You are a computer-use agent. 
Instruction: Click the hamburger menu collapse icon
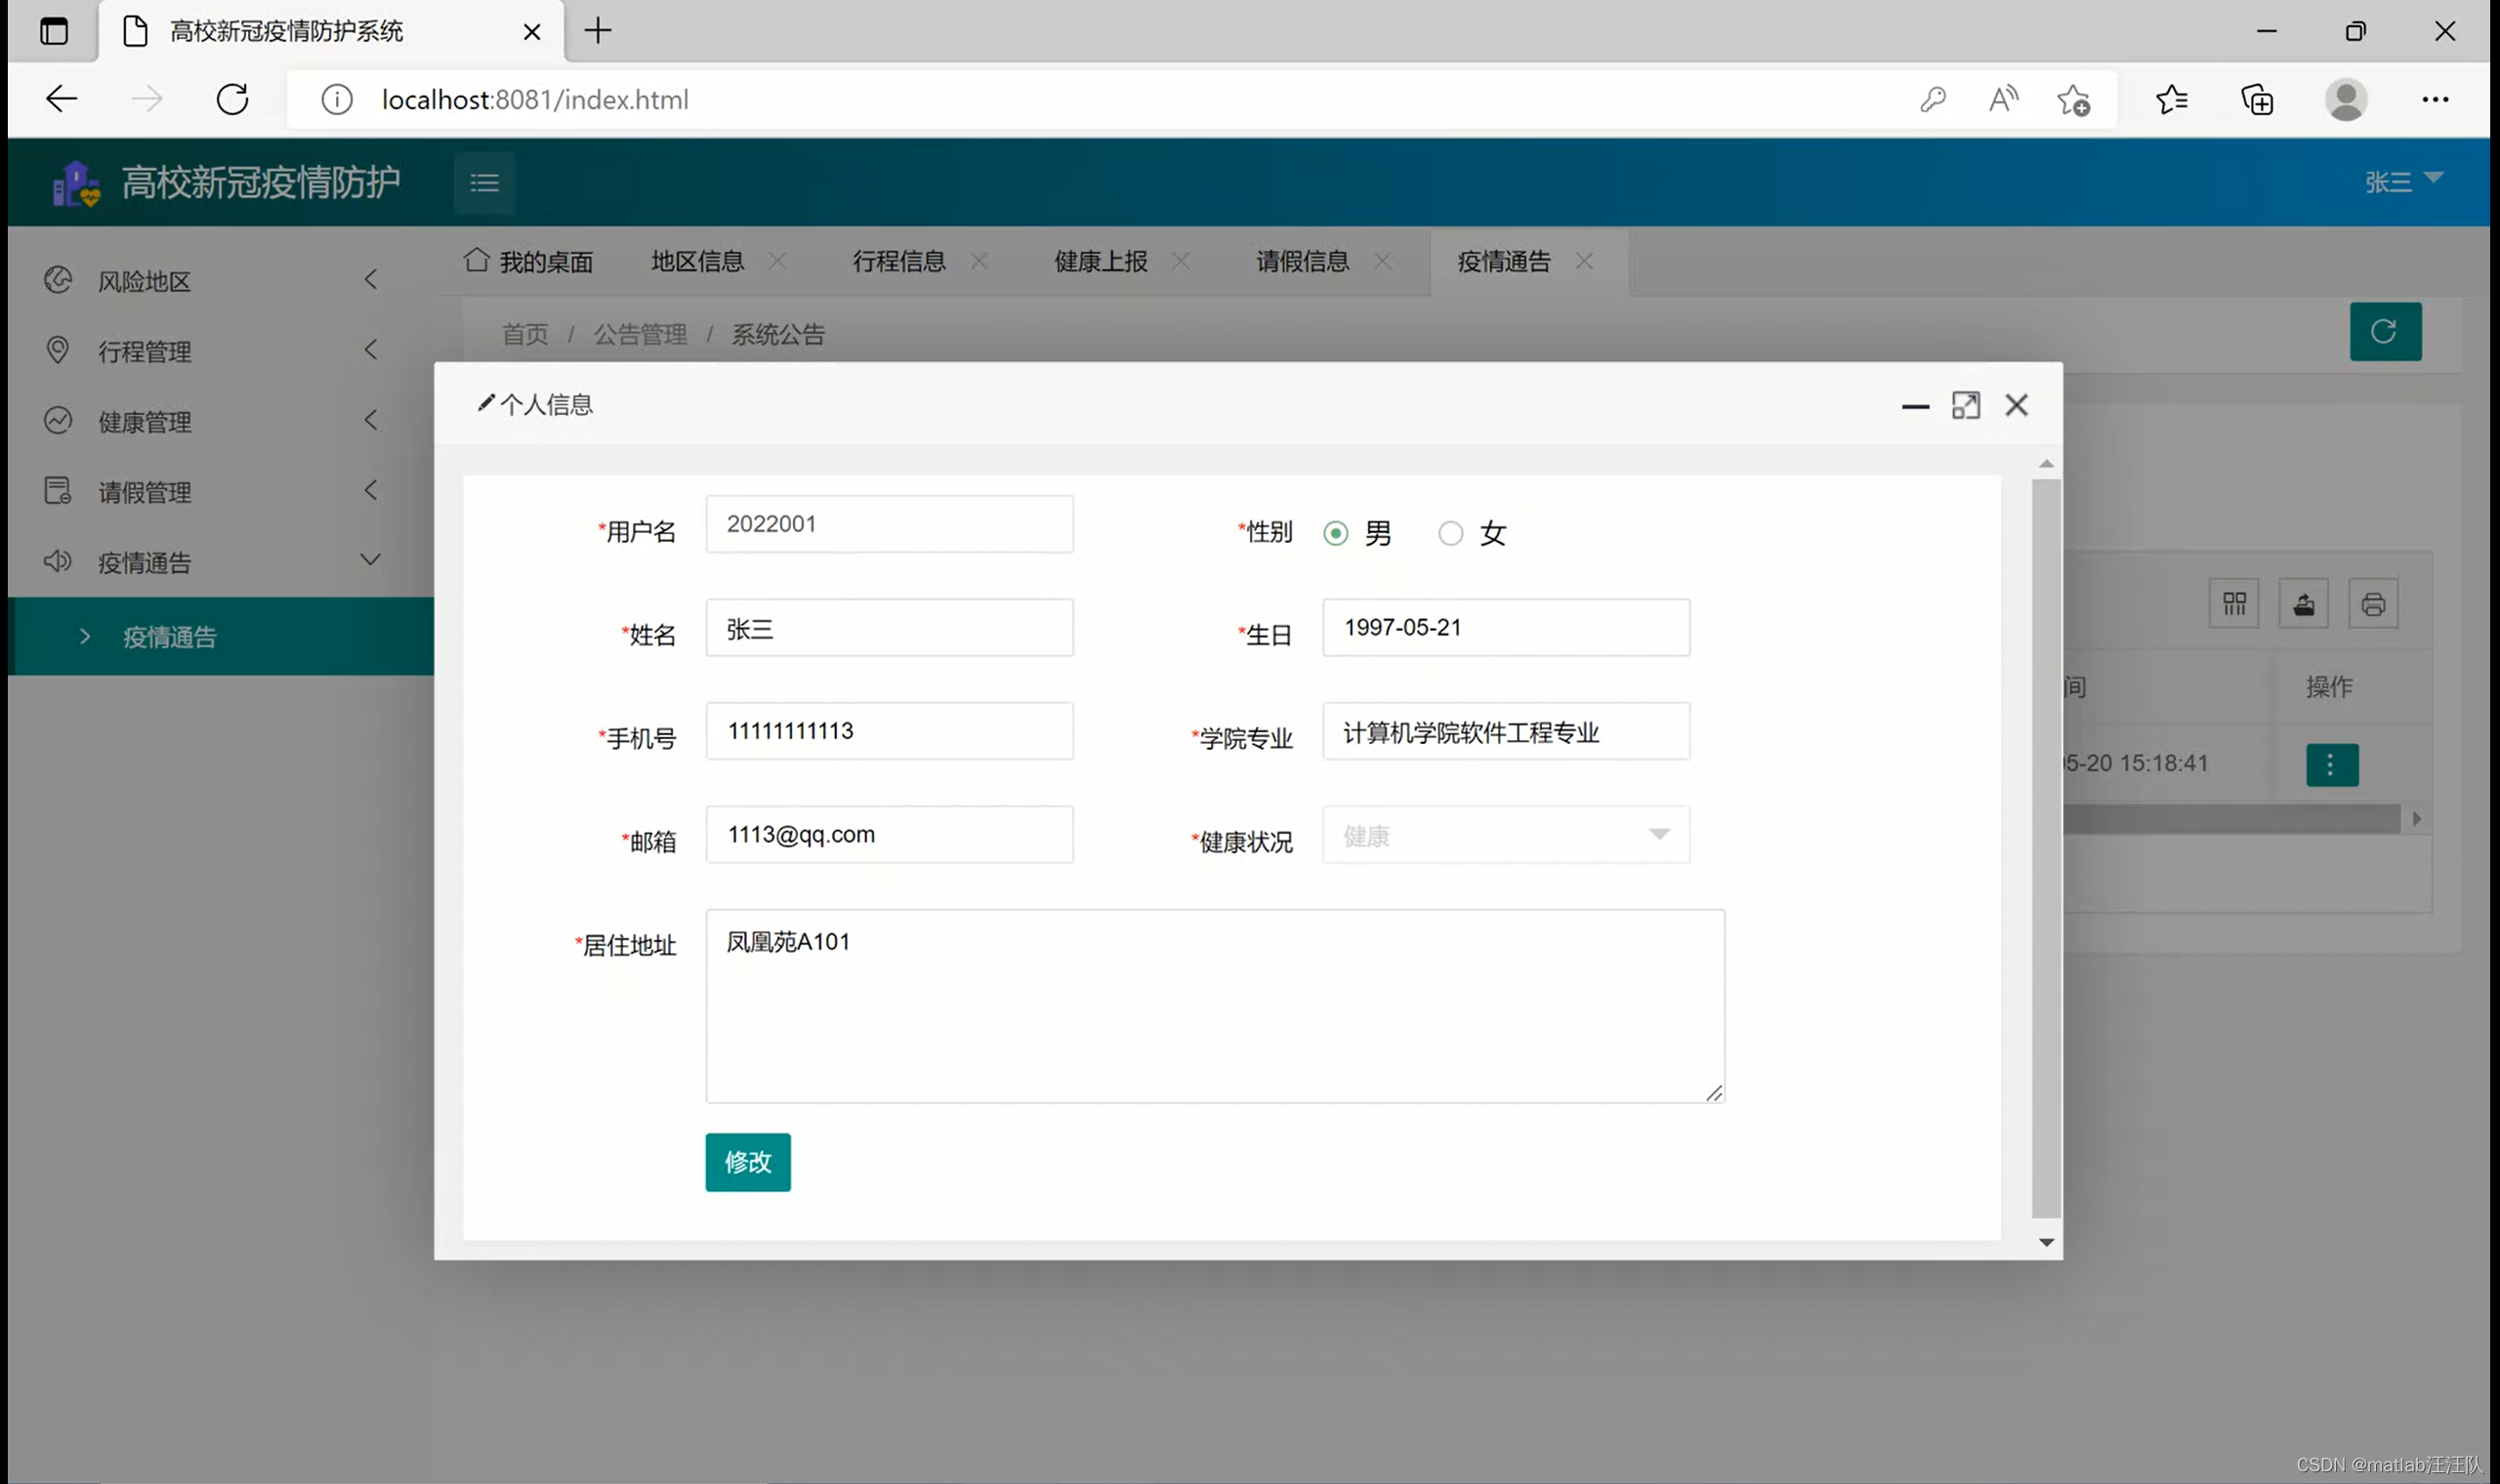[484, 182]
